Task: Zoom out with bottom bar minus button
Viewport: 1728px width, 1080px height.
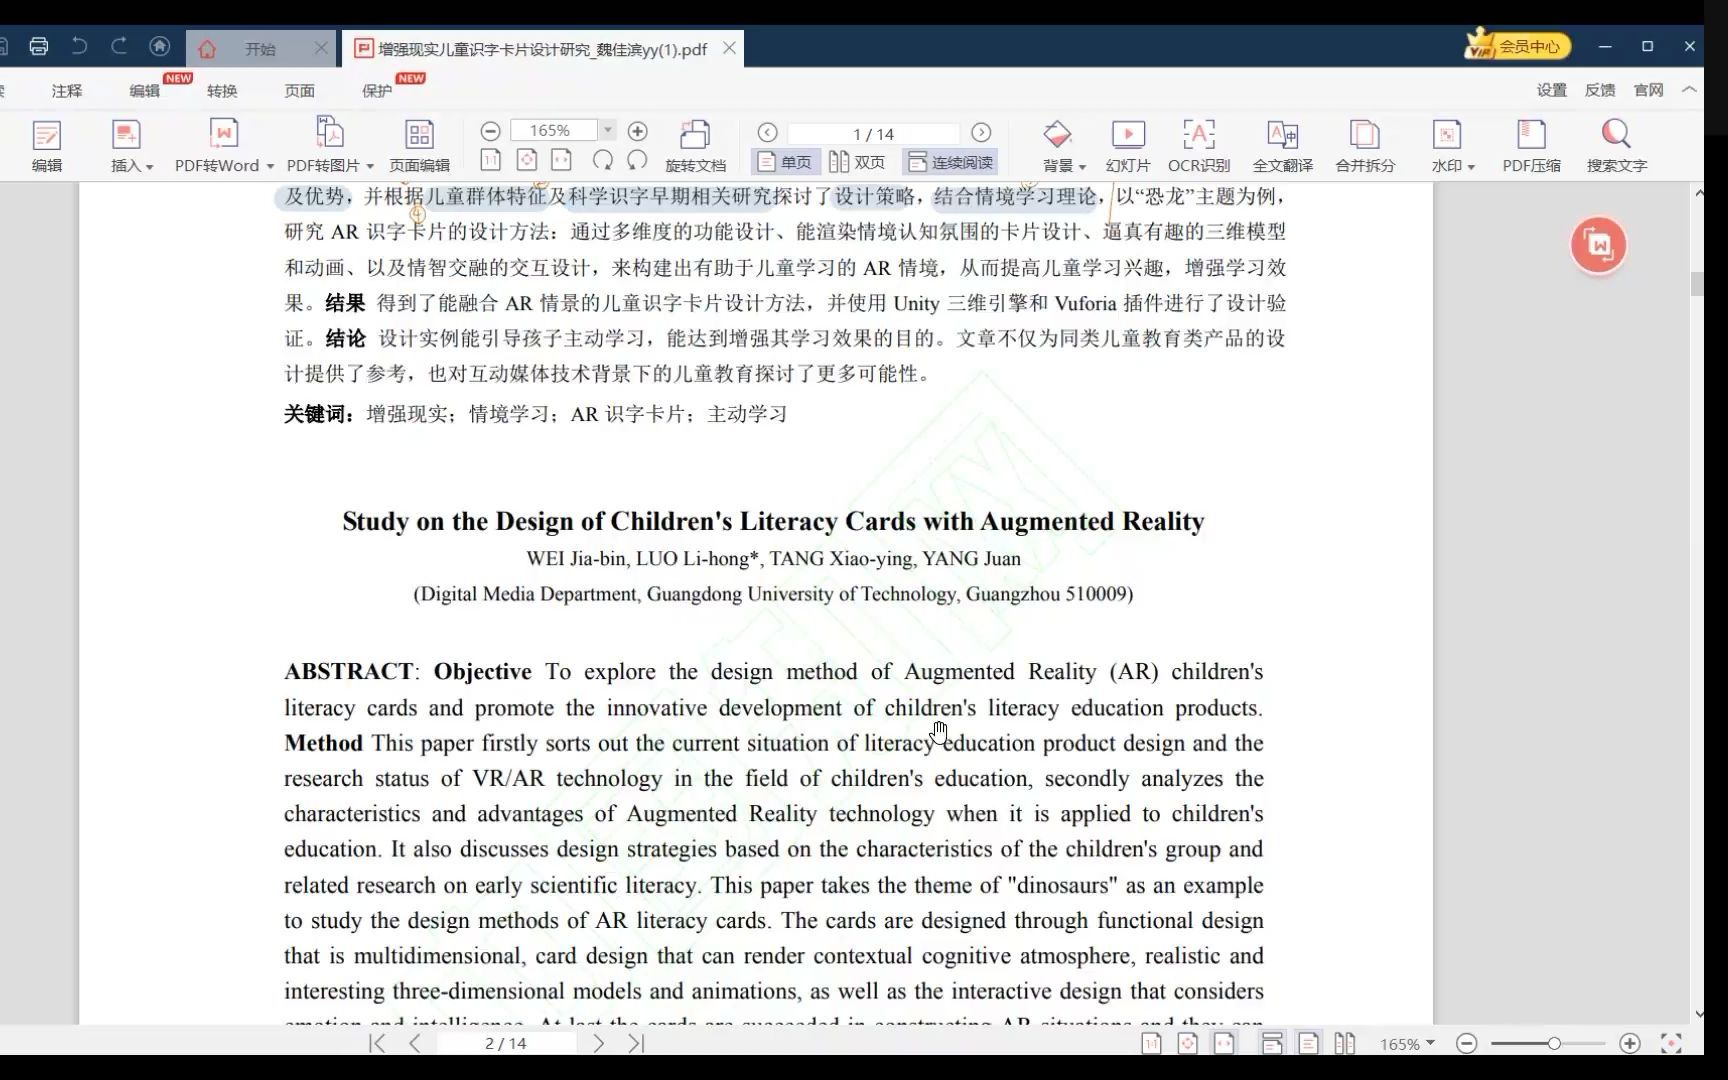Action: point(1466,1043)
